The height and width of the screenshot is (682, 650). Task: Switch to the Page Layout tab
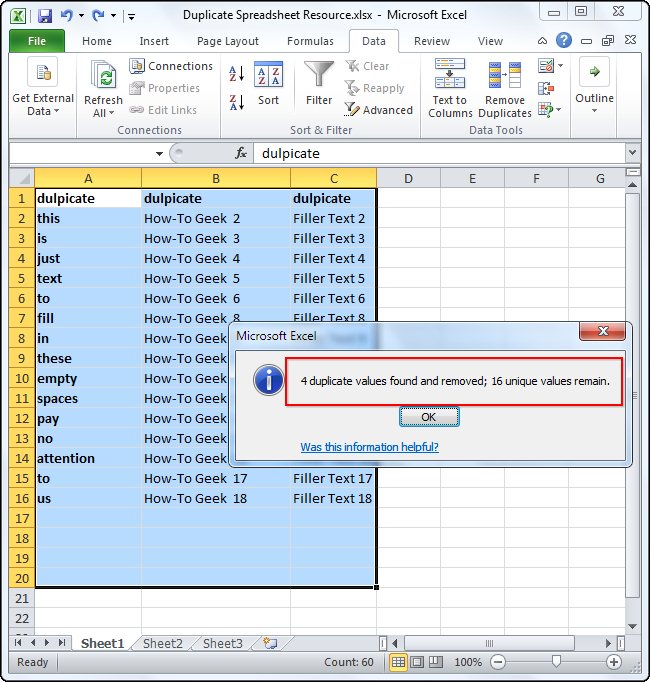pos(228,41)
